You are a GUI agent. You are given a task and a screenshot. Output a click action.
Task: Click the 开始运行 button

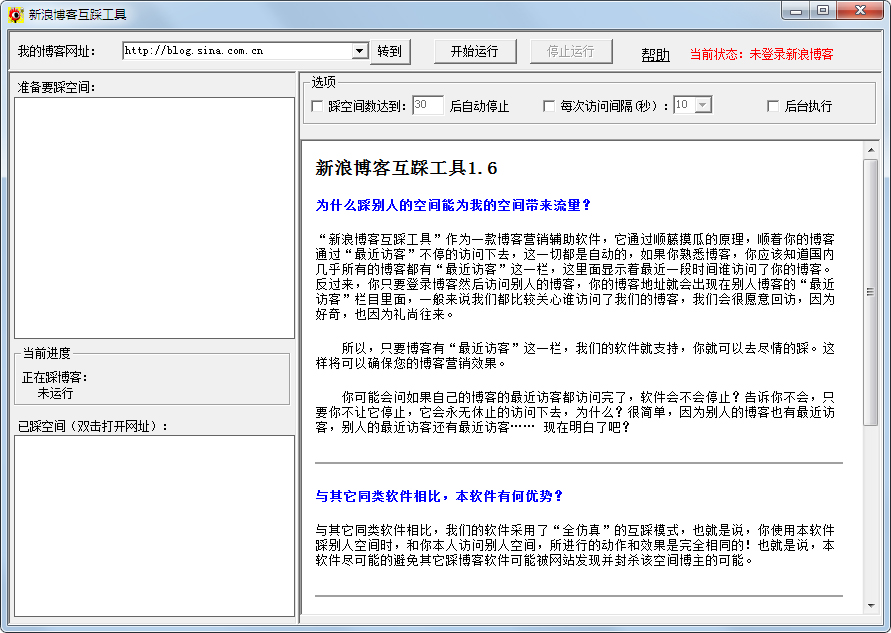point(475,52)
